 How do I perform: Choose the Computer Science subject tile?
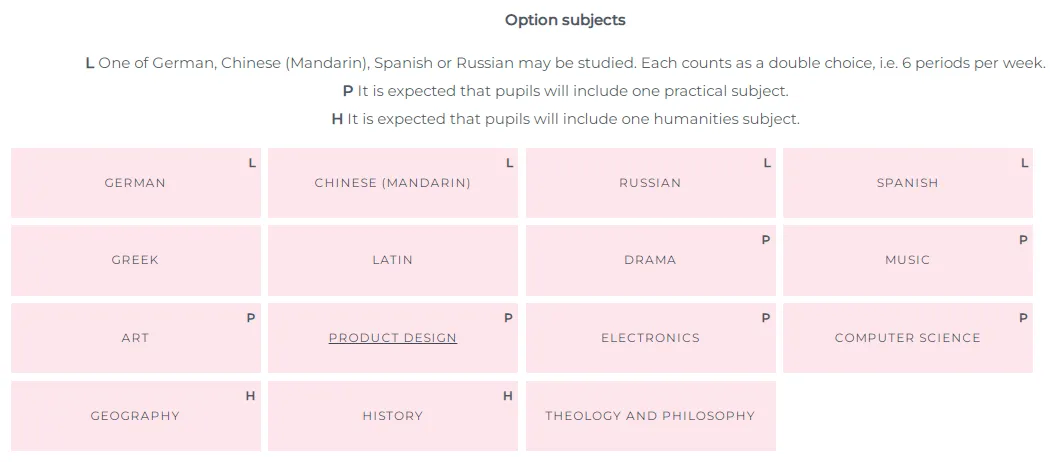click(907, 338)
